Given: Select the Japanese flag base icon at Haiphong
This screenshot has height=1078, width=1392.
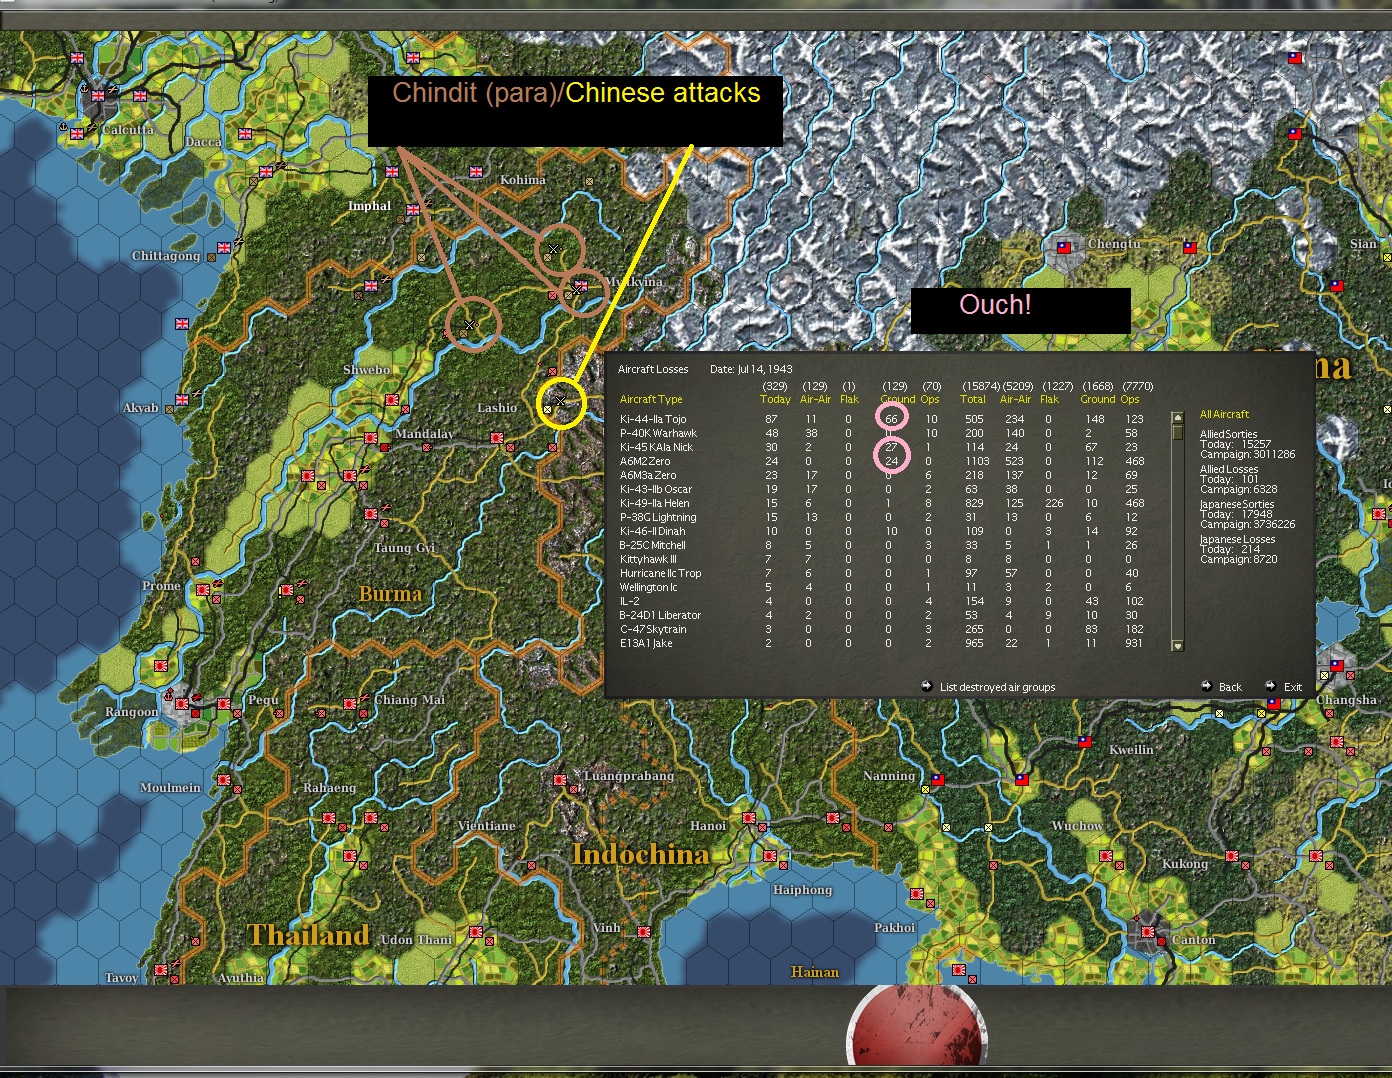Looking at the screenshot, I should (770, 856).
